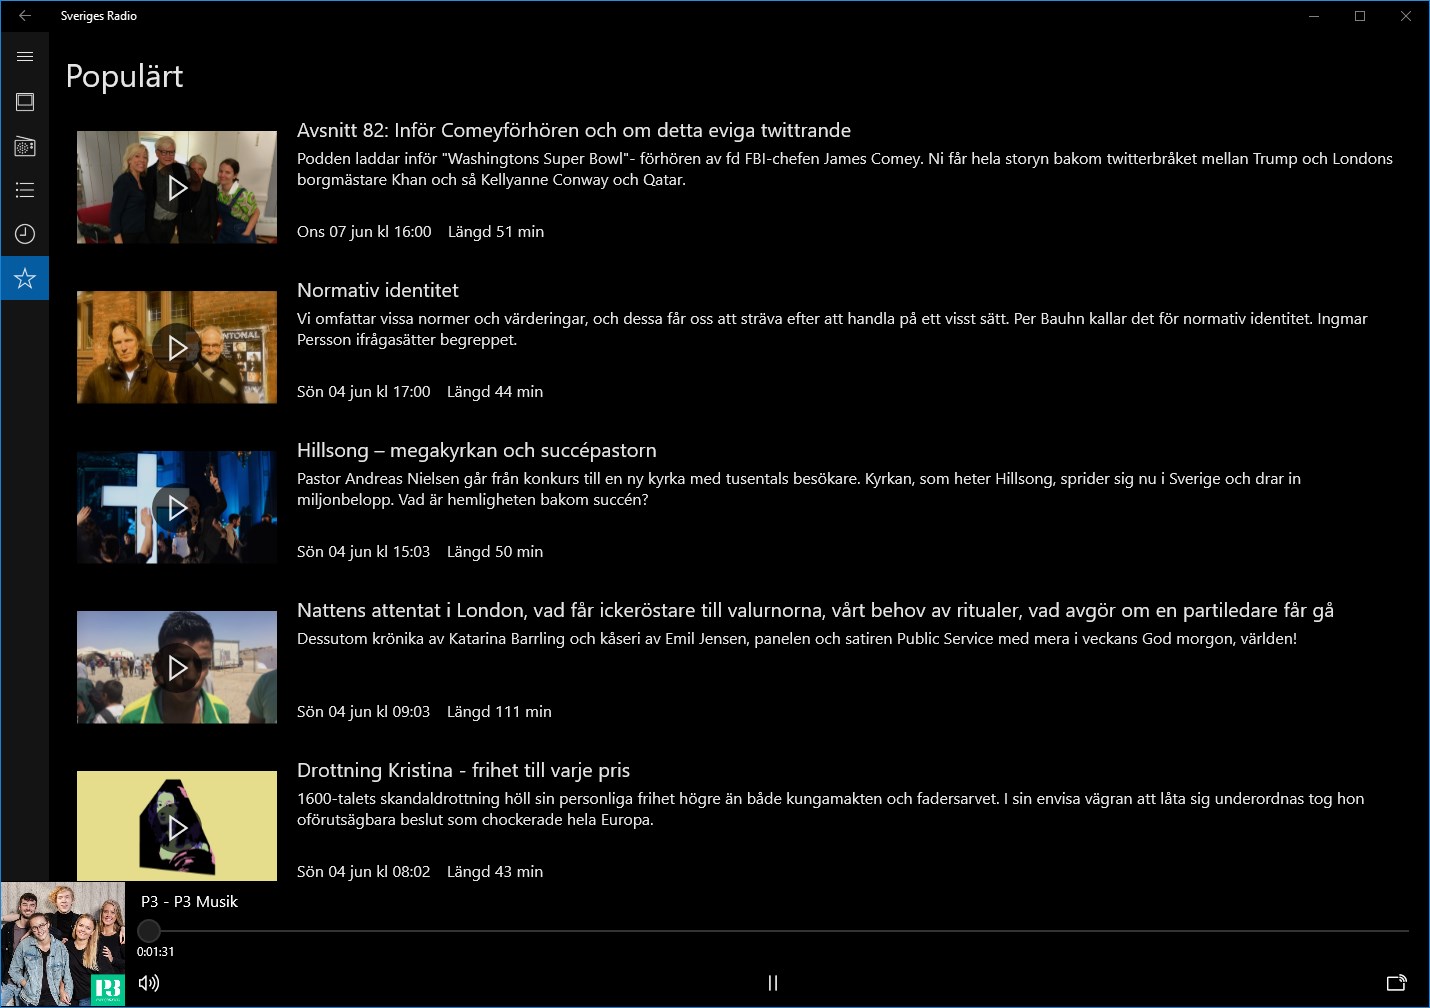Image resolution: width=1430 pixels, height=1008 pixels.
Task: Click the P3 Musik now-playing artwork
Action: pyautogui.click(x=63, y=944)
